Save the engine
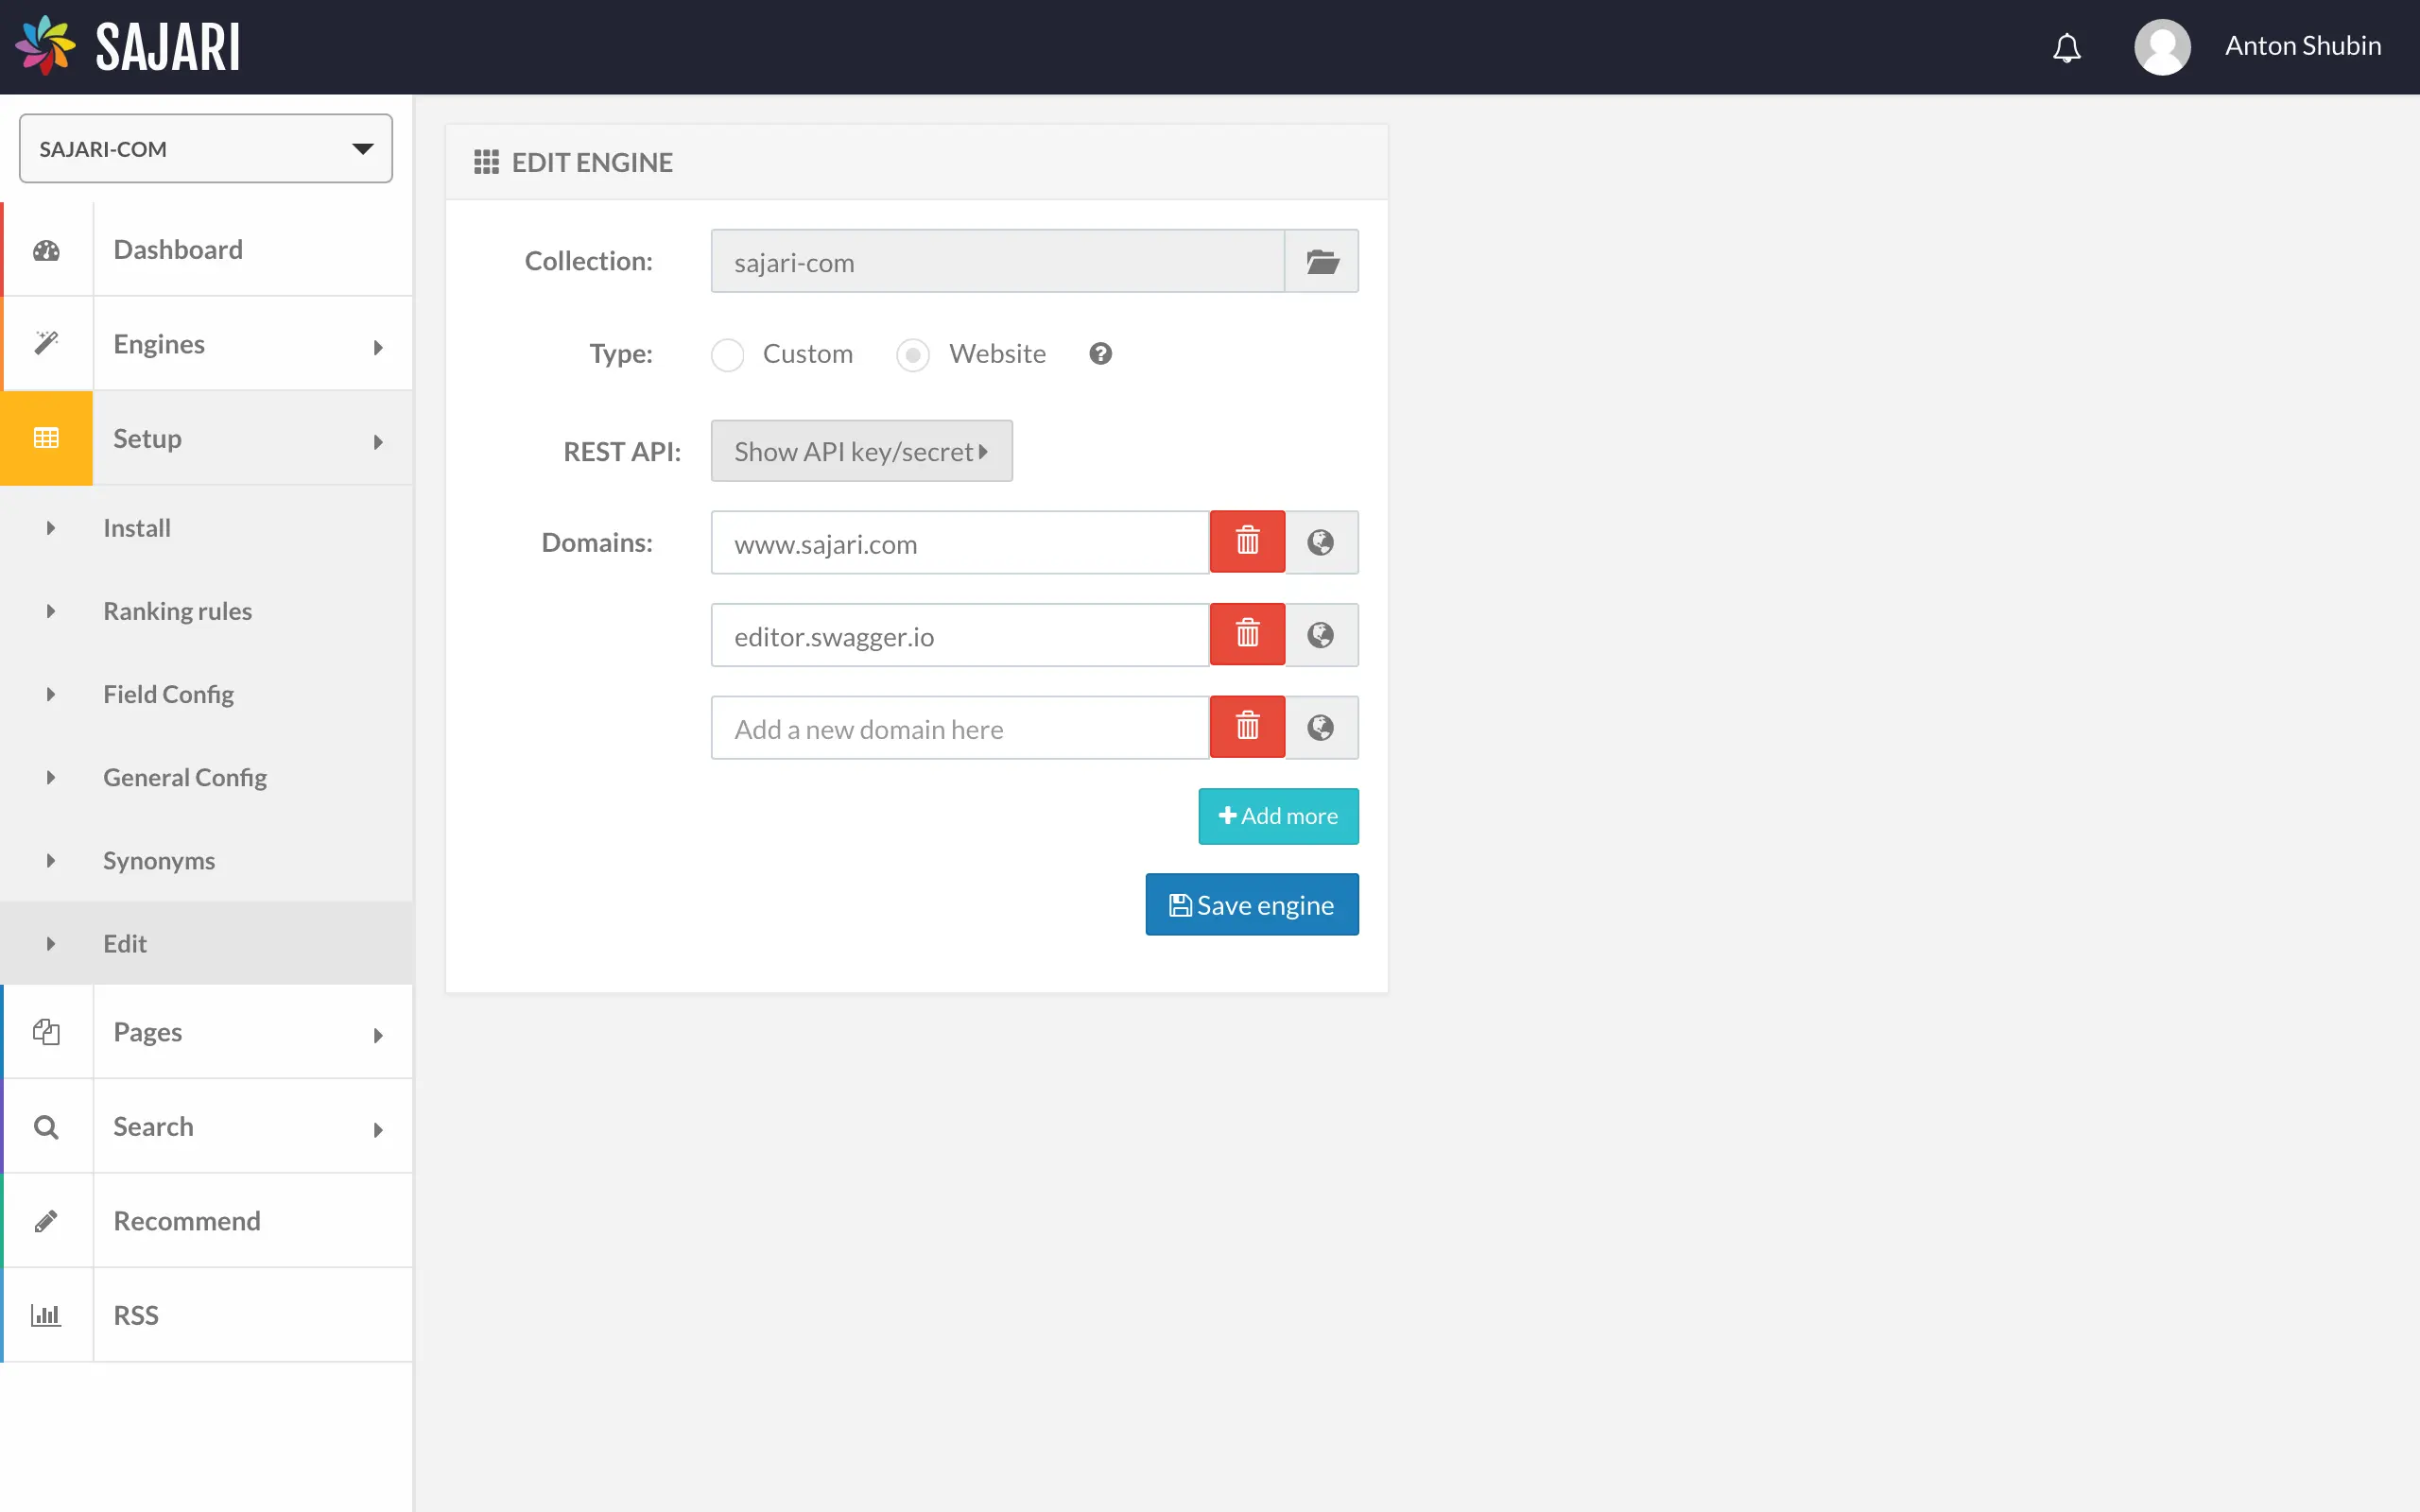 pos(1252,904)
